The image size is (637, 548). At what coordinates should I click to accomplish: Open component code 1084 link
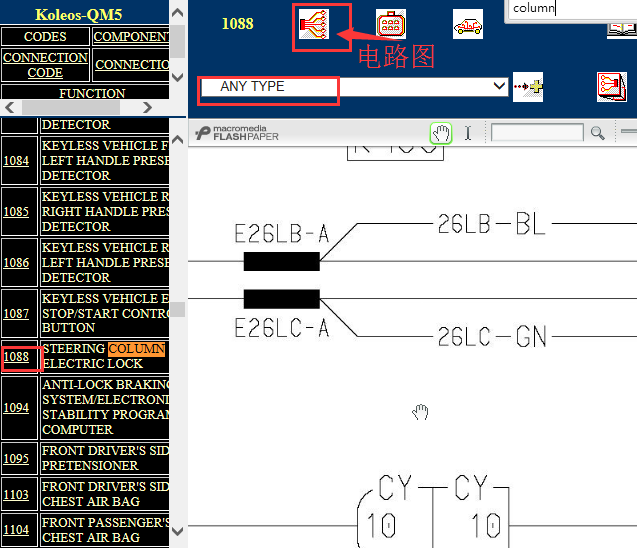[16, 161]
